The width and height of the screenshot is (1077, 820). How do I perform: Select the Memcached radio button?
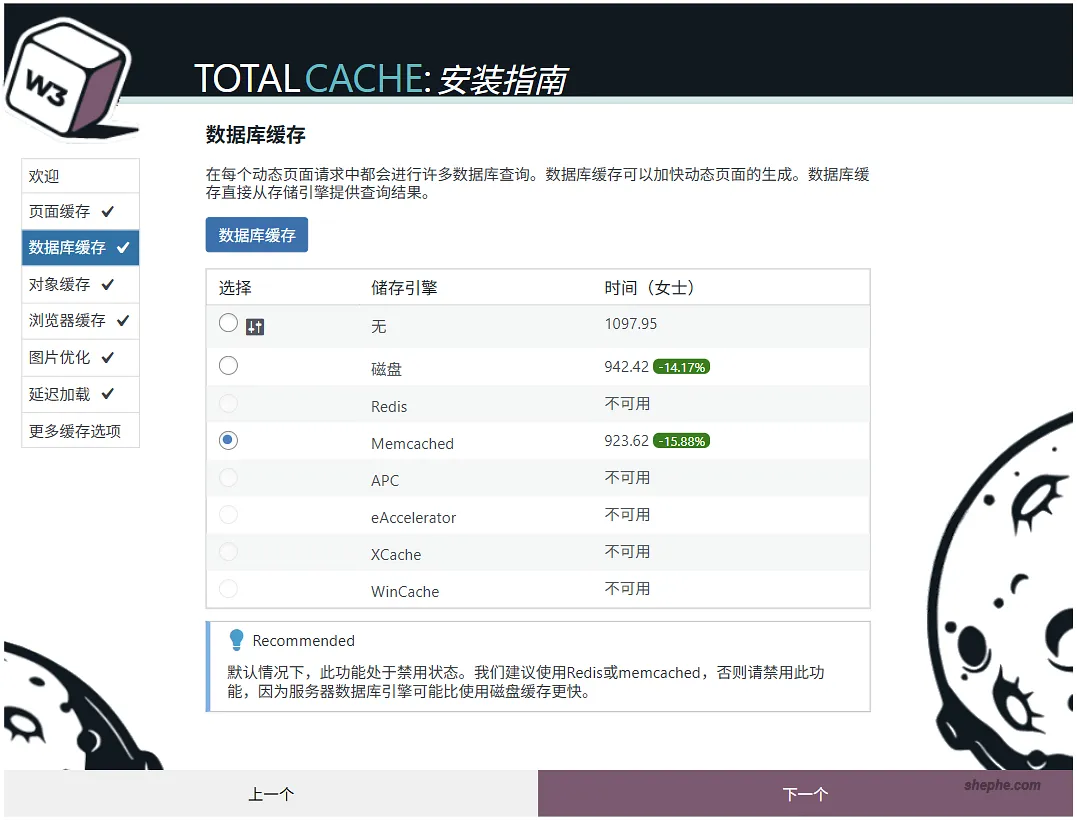(228, 440)
